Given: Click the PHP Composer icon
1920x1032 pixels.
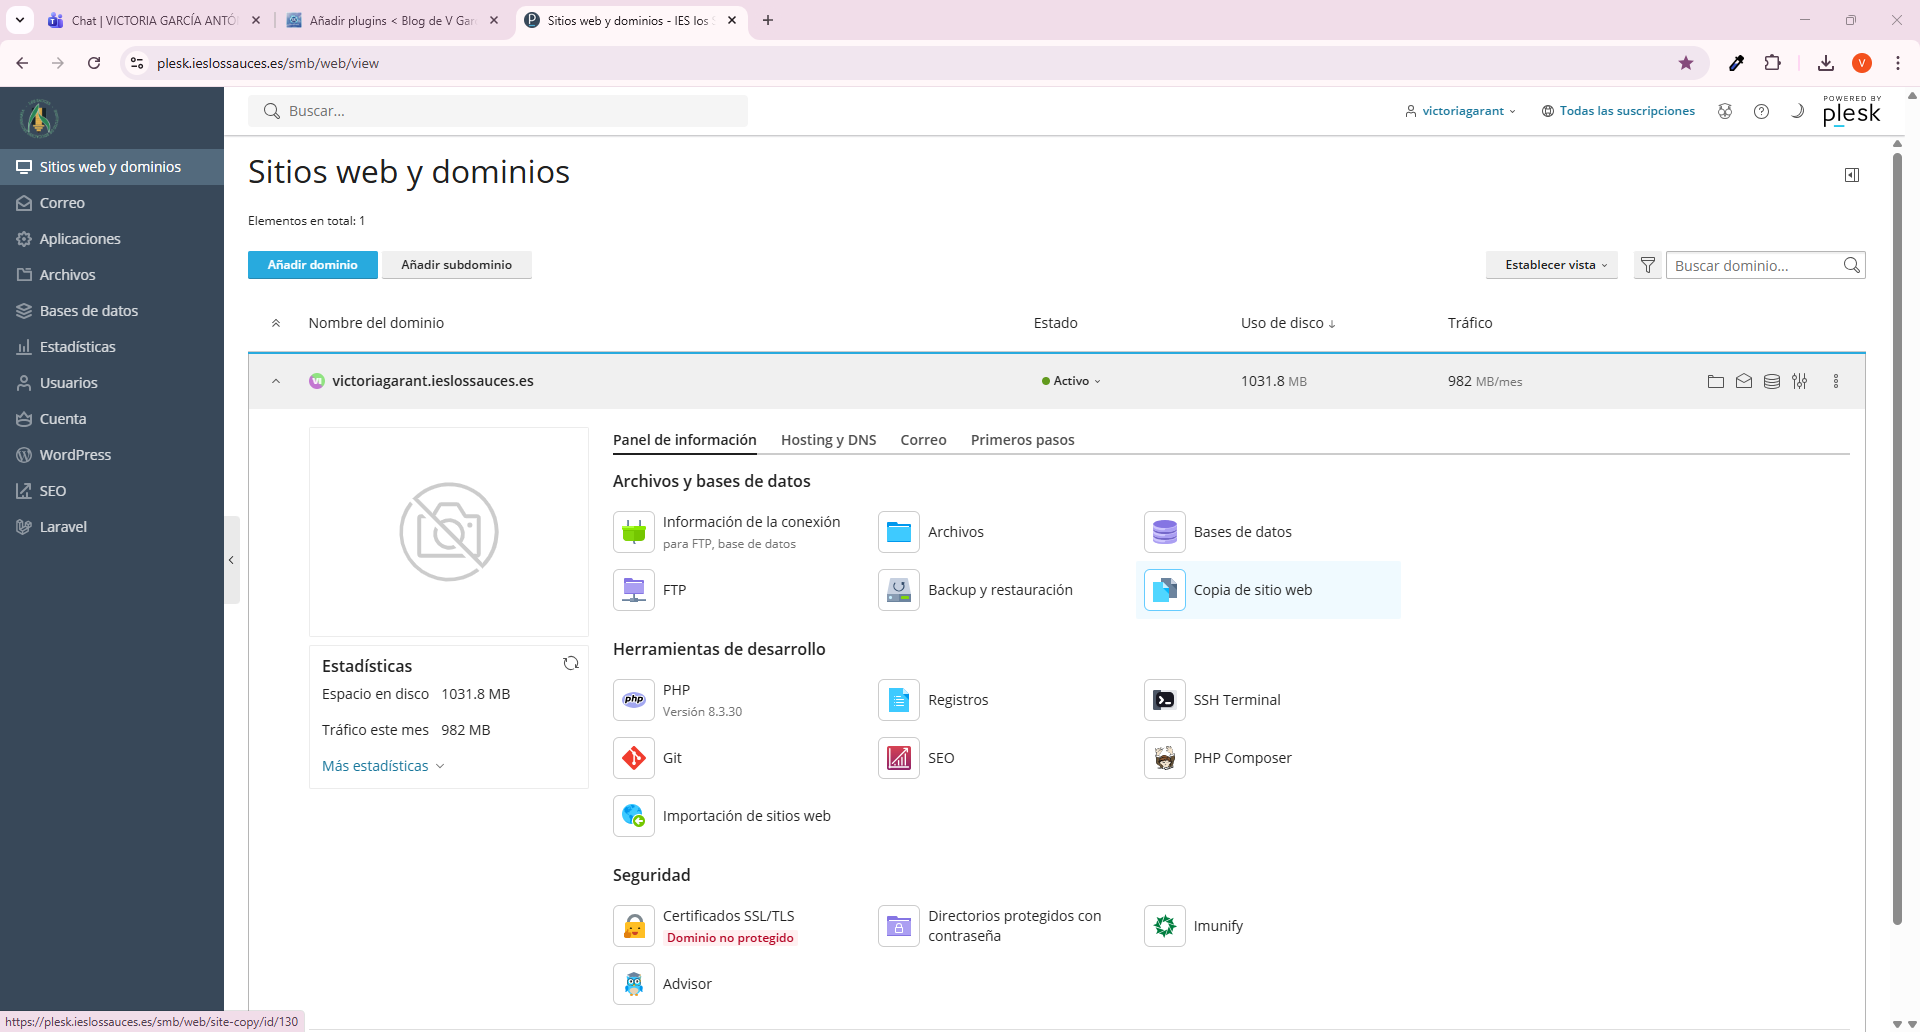Looking at the screenshot, I should point(1164,758).
